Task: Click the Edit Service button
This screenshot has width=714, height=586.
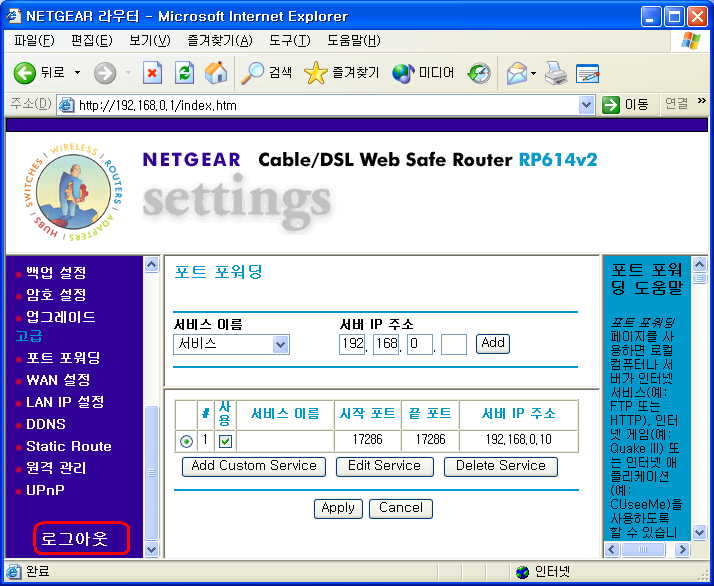Action: coord(384,467)
